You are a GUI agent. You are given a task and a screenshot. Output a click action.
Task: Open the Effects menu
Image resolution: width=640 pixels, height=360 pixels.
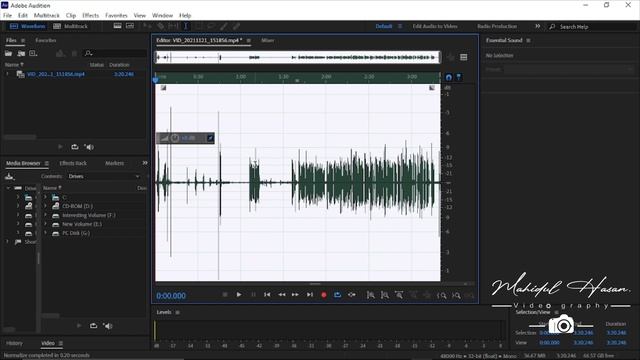pyautogui.click(x=90, y=16)
